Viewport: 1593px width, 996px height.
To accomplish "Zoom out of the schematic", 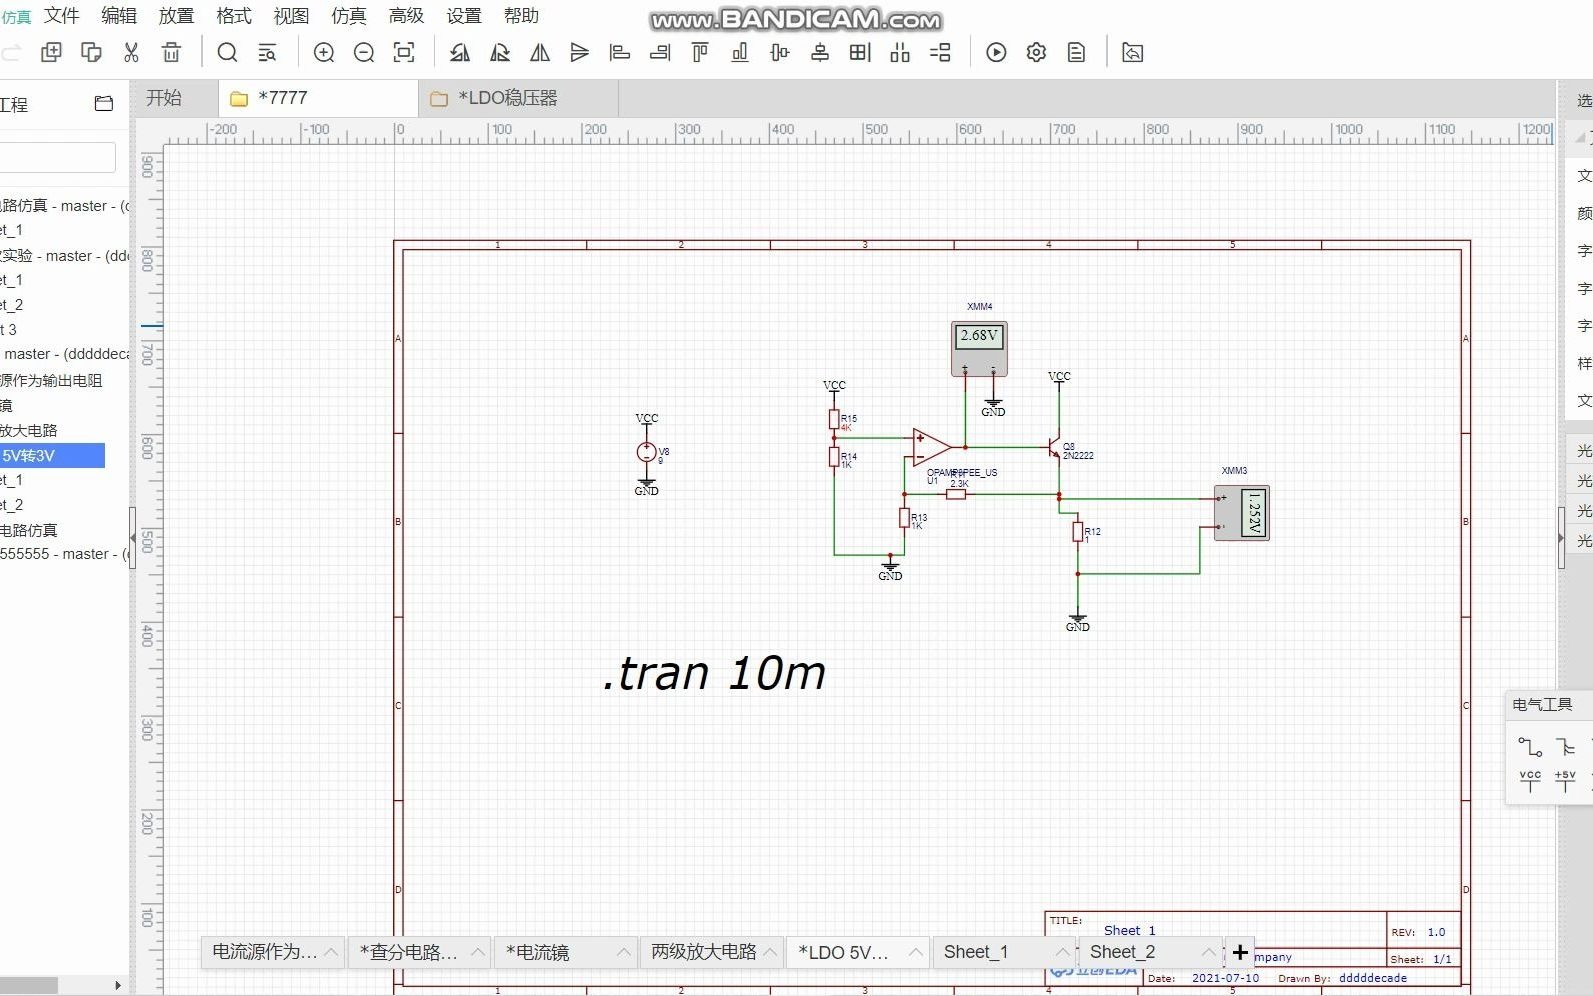I will pos(364,52).
